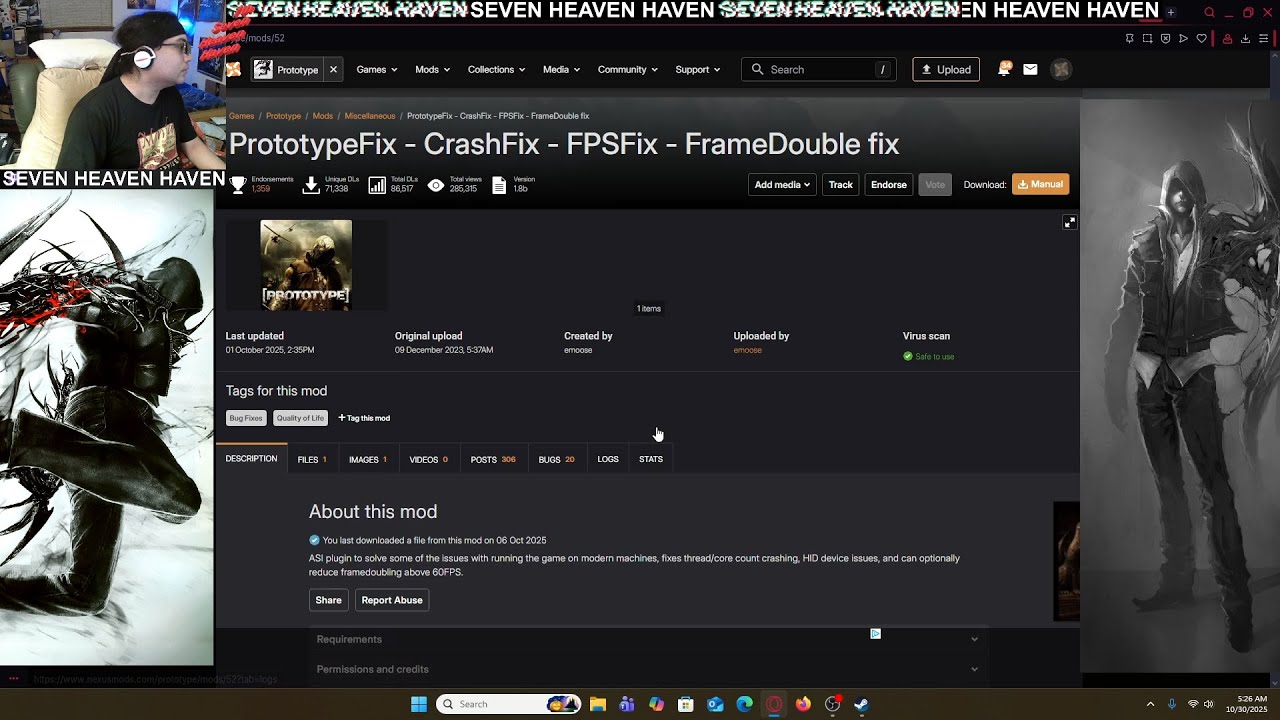Switch to the Images tab
Viewport: 1280px width, 720px height.
(368, 459)
